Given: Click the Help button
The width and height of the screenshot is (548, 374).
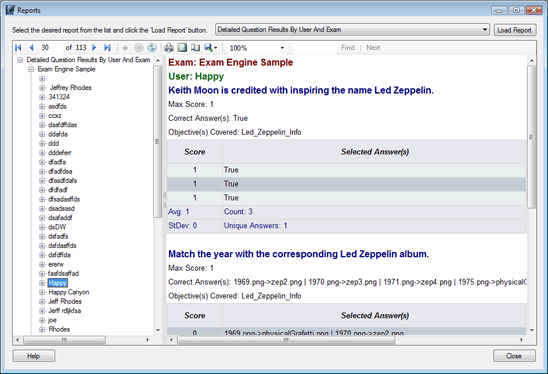Looking at the screenshot, I should tap(34, 356).
